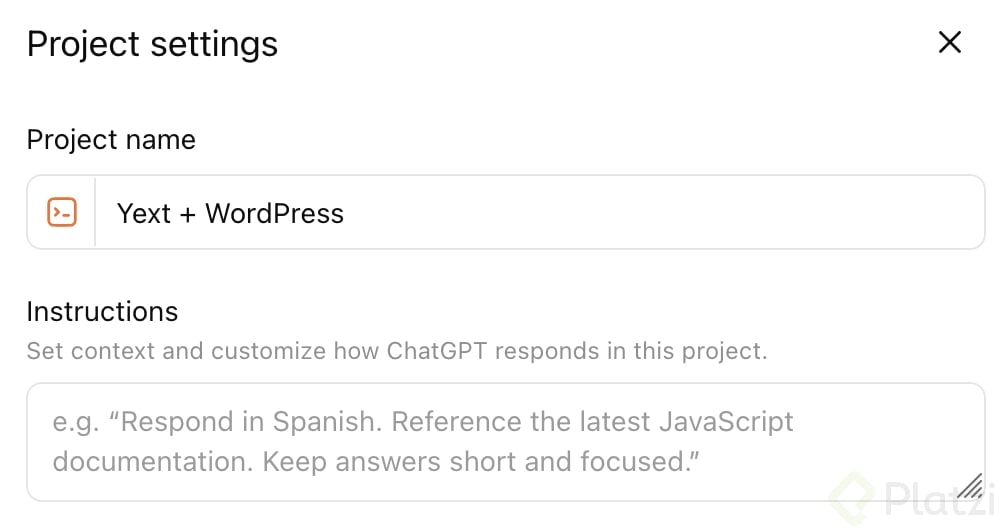Click the divider beside the project icon
This screenshot has height=532, width=1006.
(x=95, y=212)
